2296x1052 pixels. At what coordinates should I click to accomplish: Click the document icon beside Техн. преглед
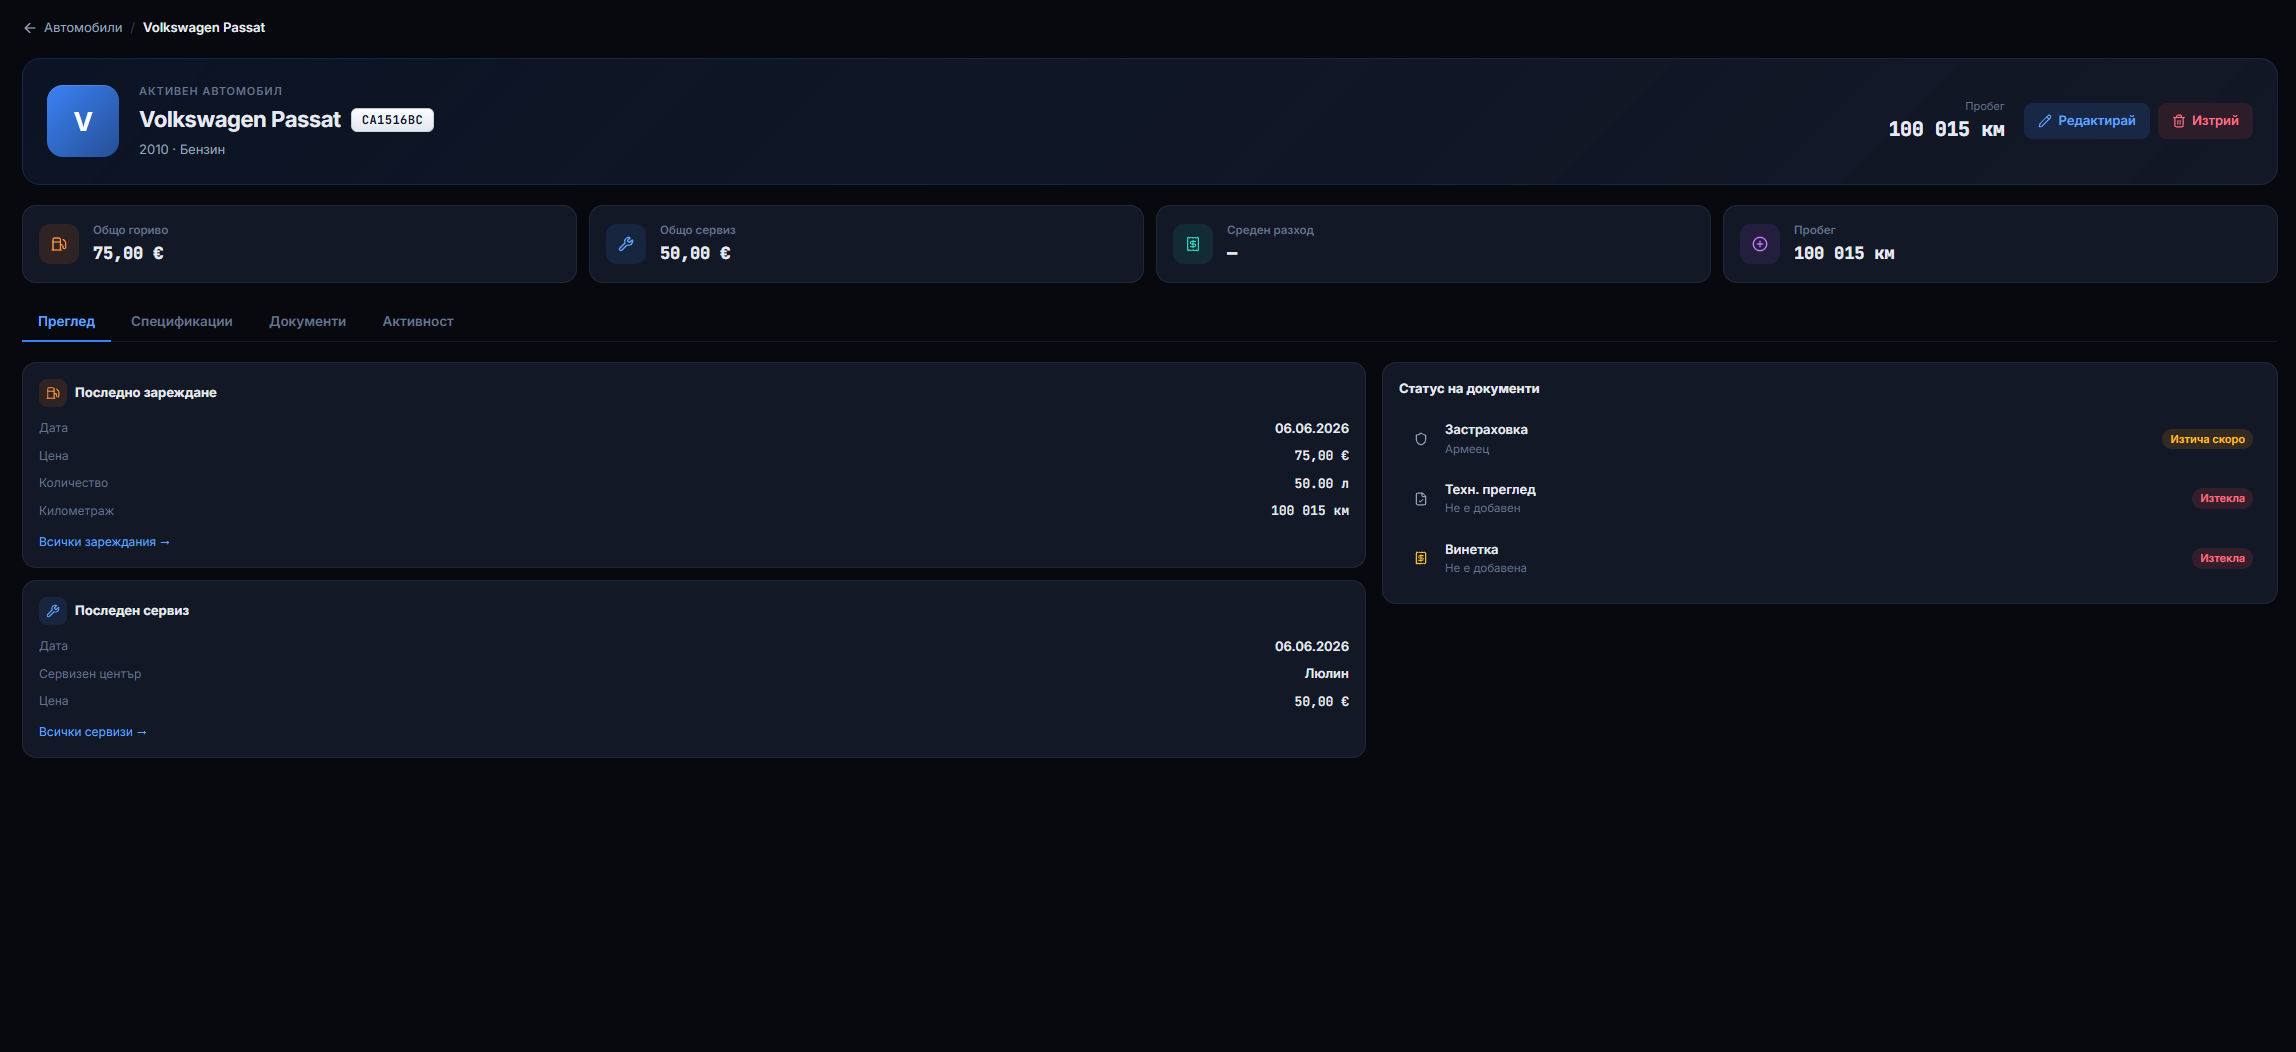pyautogui.click(x=1421, y=499)
